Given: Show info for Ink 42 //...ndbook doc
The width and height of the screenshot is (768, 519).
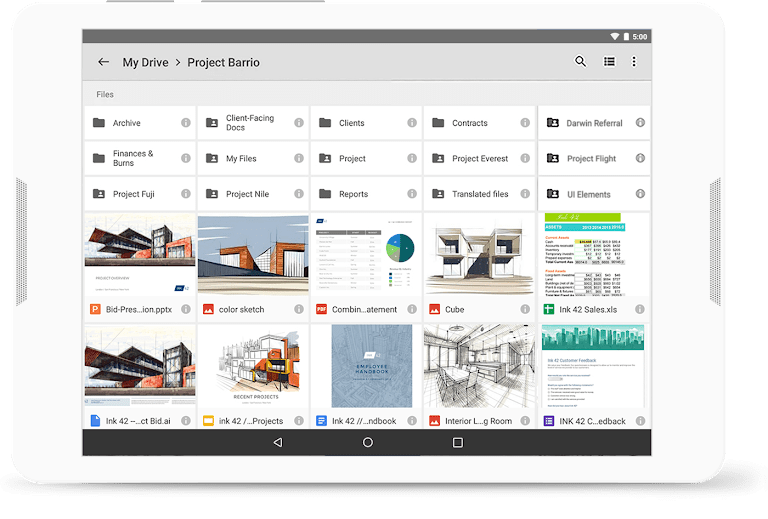Looking at the screenshot, I should tap(412, 421).
